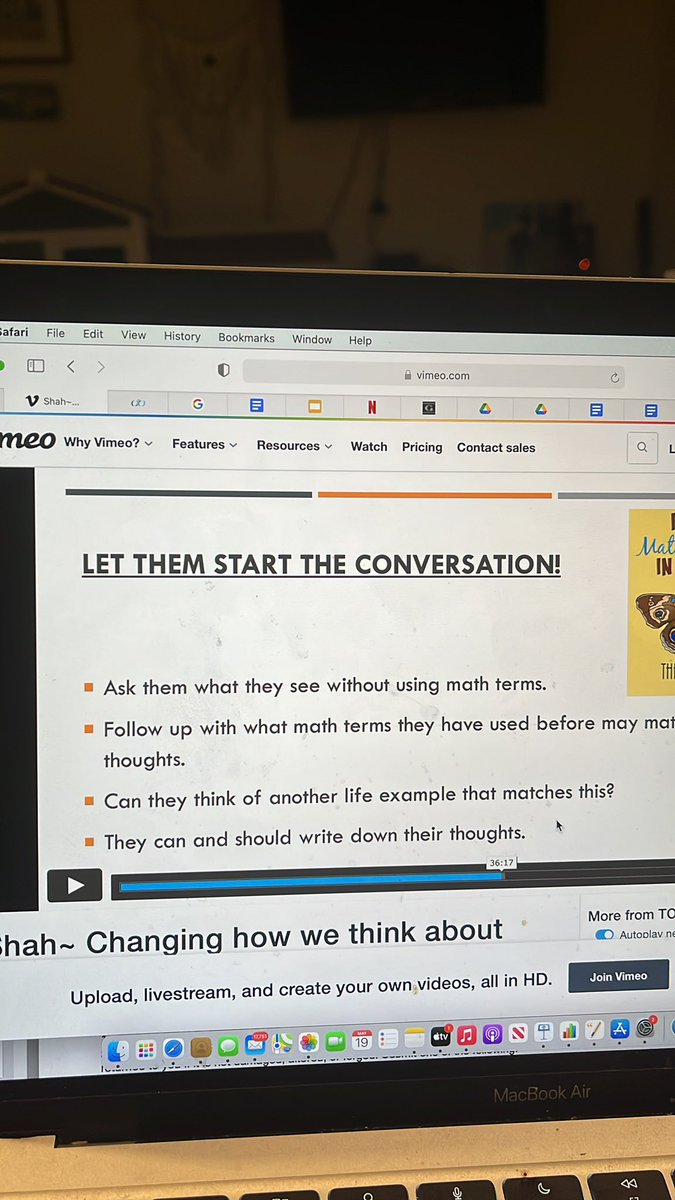675x1200 pixels.
Task: Click the video progress bar
Action: coord(392,881)
